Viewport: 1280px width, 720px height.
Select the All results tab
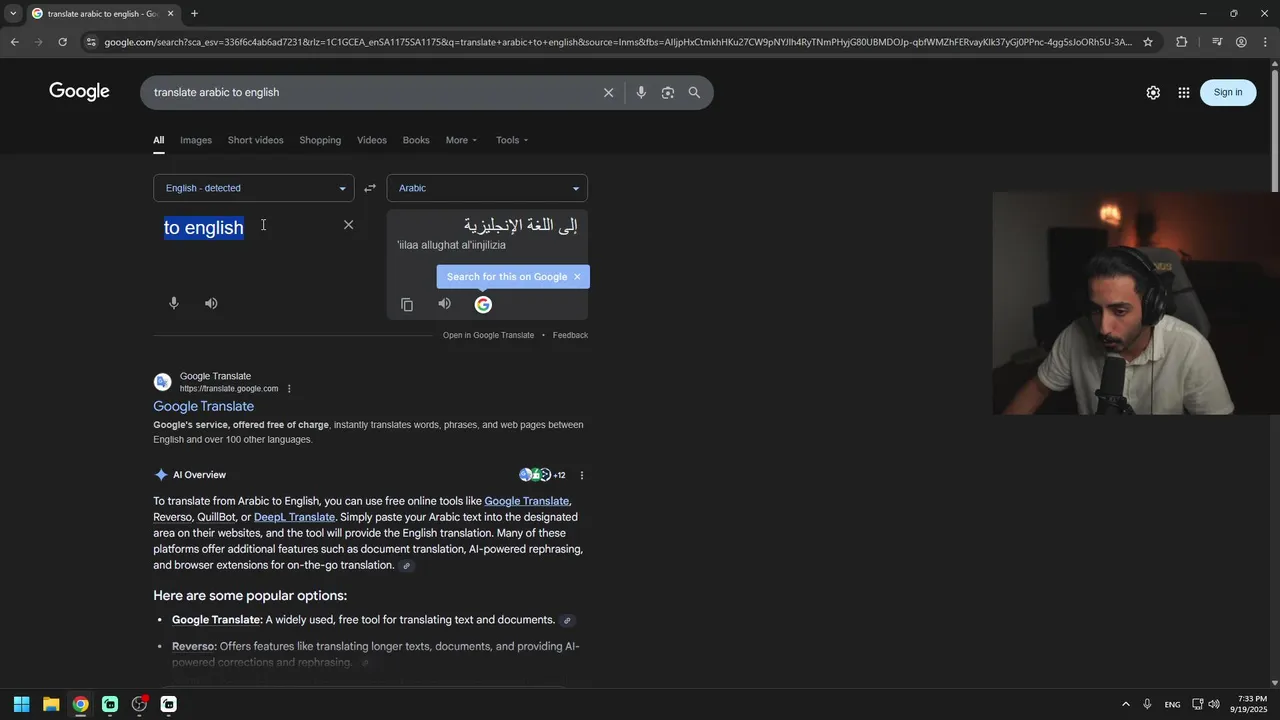click(158, 140)
